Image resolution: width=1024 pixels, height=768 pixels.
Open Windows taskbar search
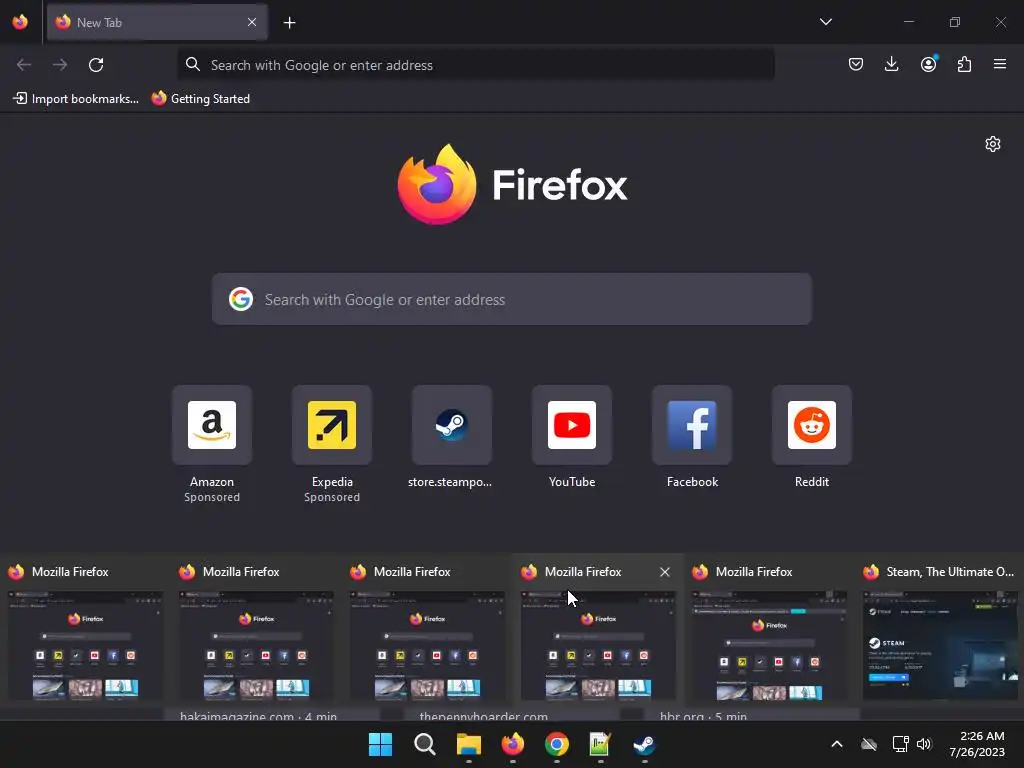(x=424, y=744)
